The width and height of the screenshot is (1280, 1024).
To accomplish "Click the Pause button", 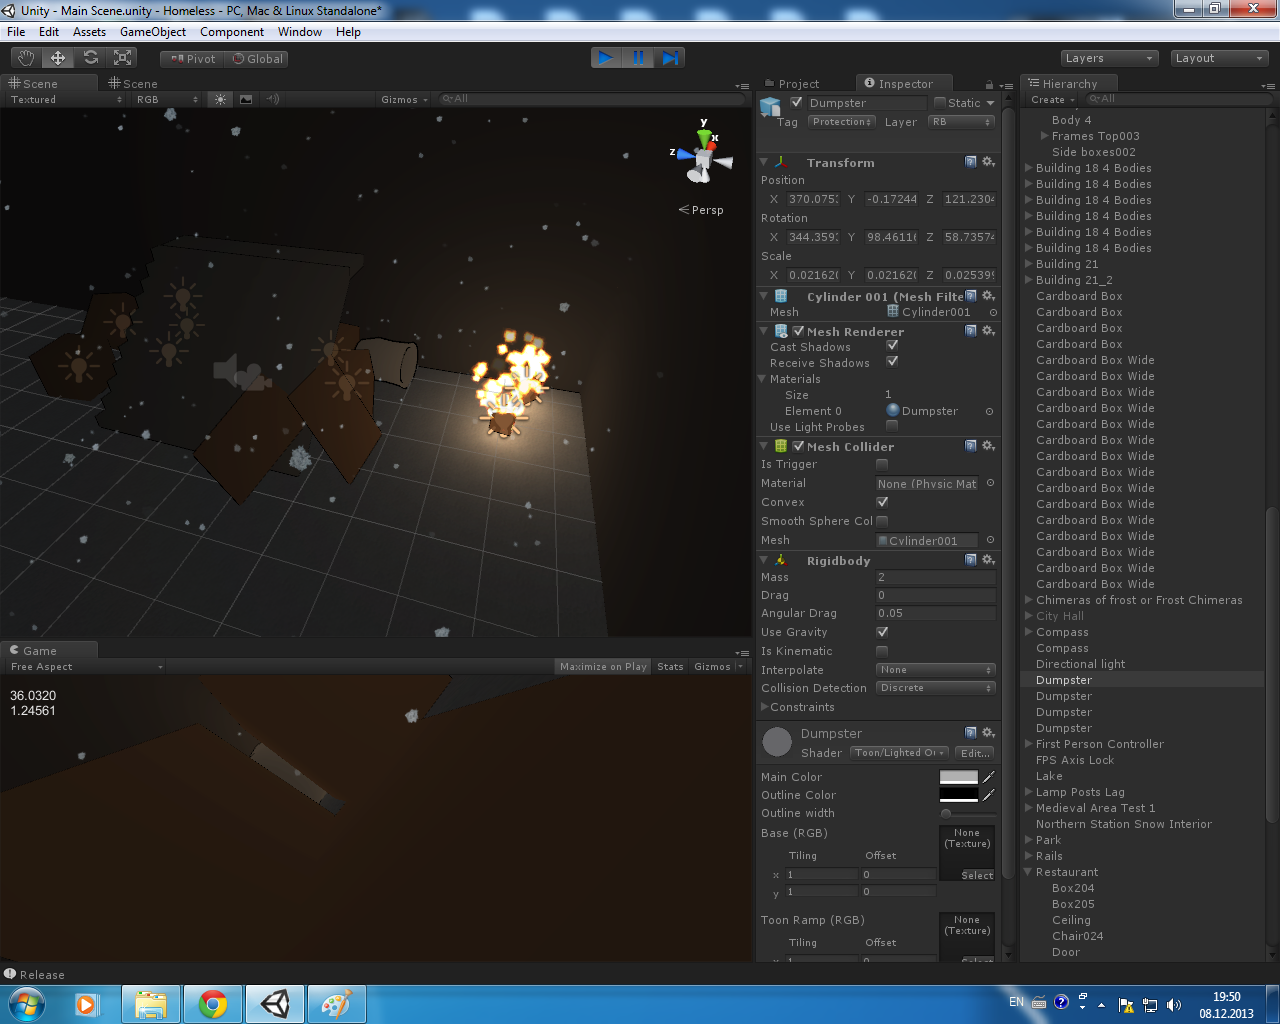I will (638, 58).
